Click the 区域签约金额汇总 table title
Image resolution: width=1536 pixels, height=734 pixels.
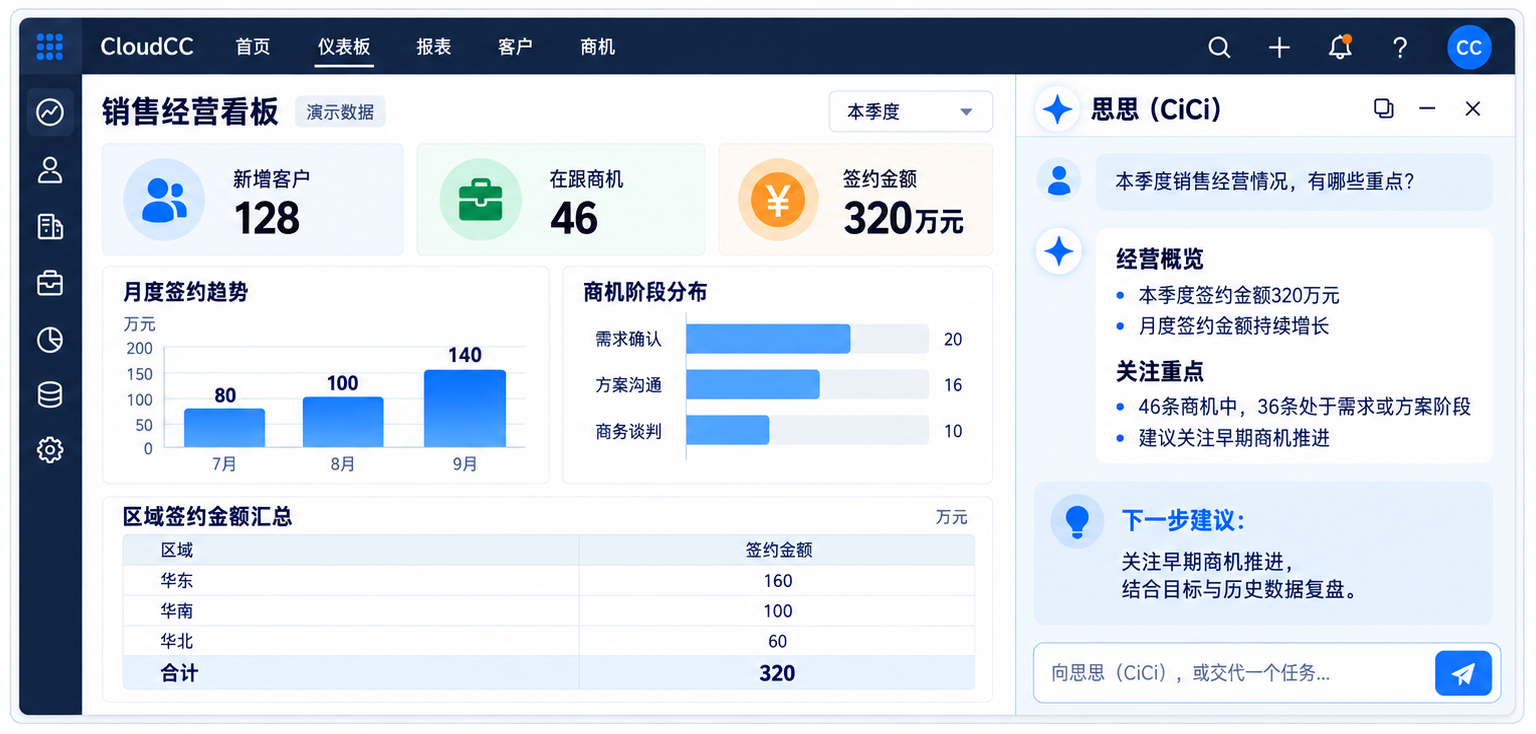(207, 517)
